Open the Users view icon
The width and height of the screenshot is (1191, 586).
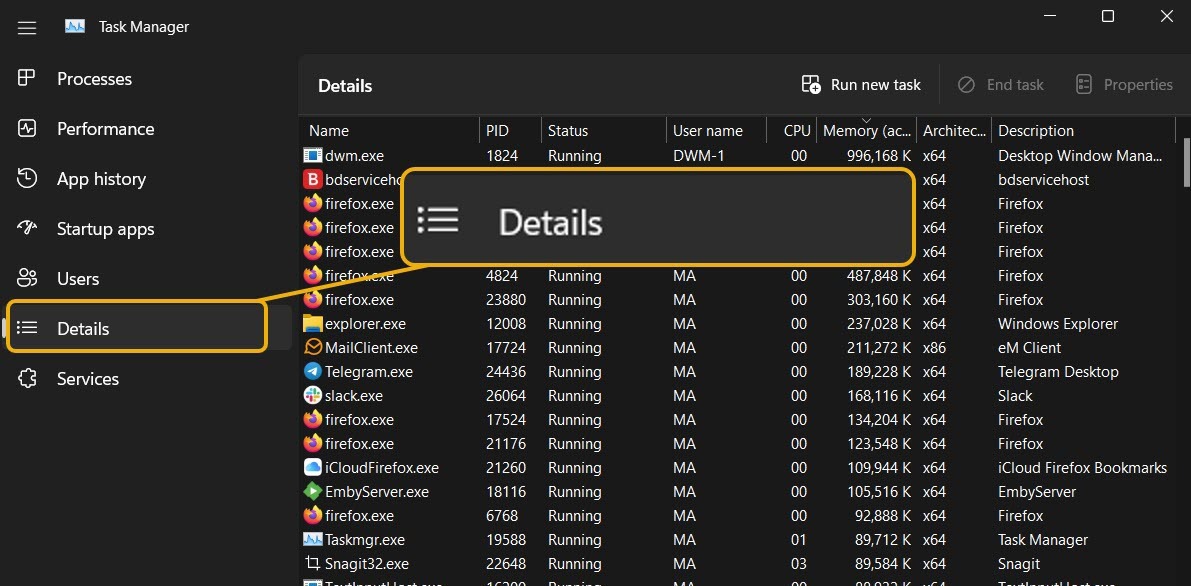pos(25,278)
